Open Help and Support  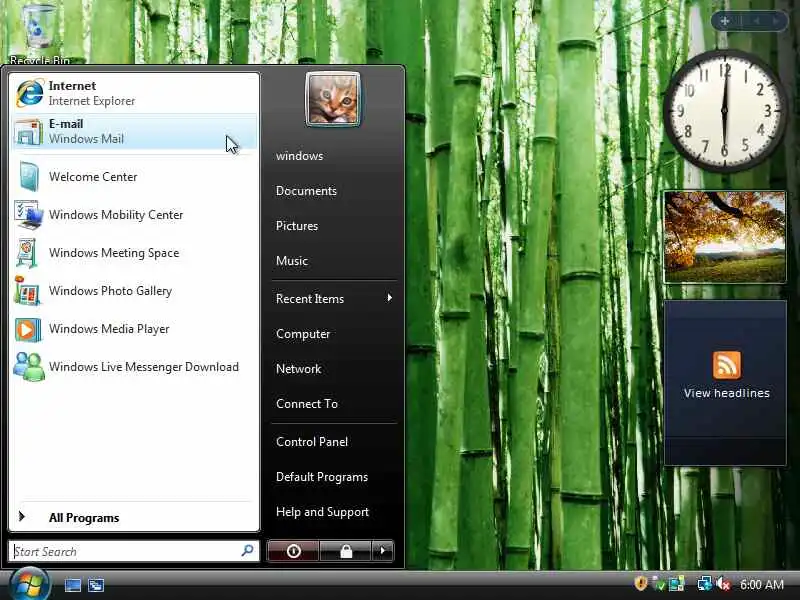click(x=322, y=512)
